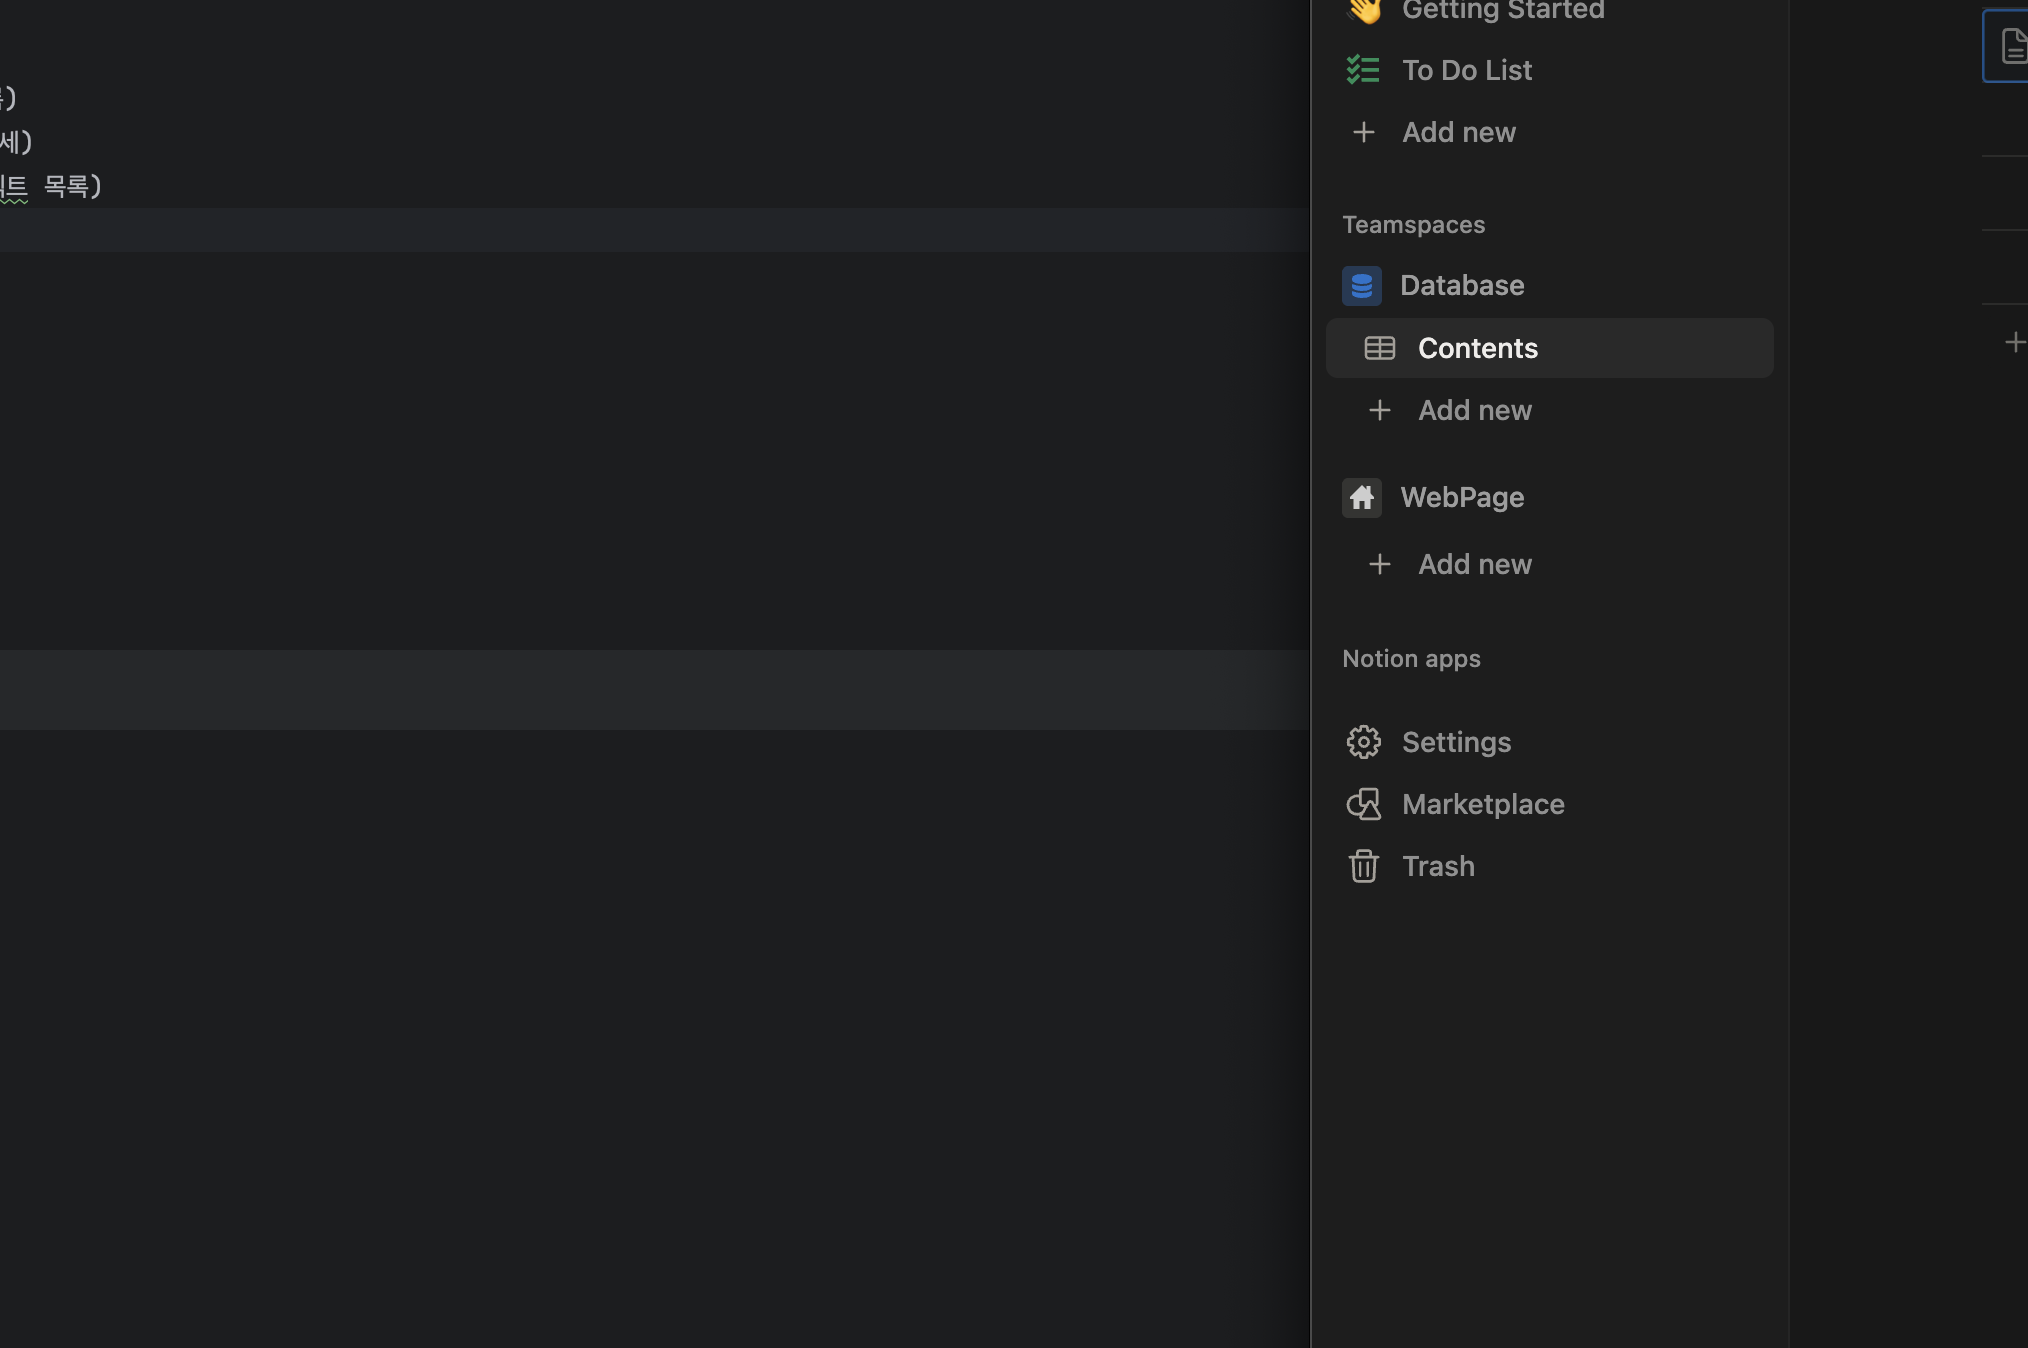Click the Getting Started wave emoji icon
Screen dimensions: 2028x1348
tap(1364, 10)
